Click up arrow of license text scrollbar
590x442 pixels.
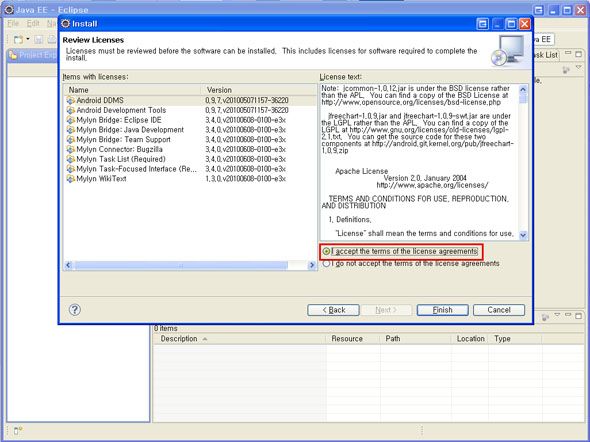523,89
